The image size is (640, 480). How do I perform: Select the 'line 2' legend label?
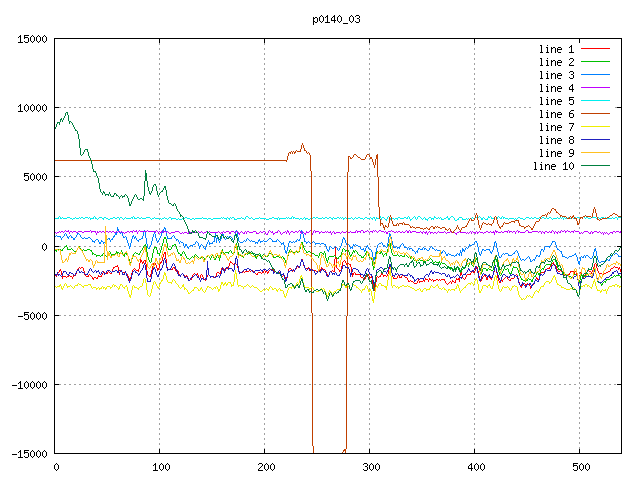tap(556, 62)
